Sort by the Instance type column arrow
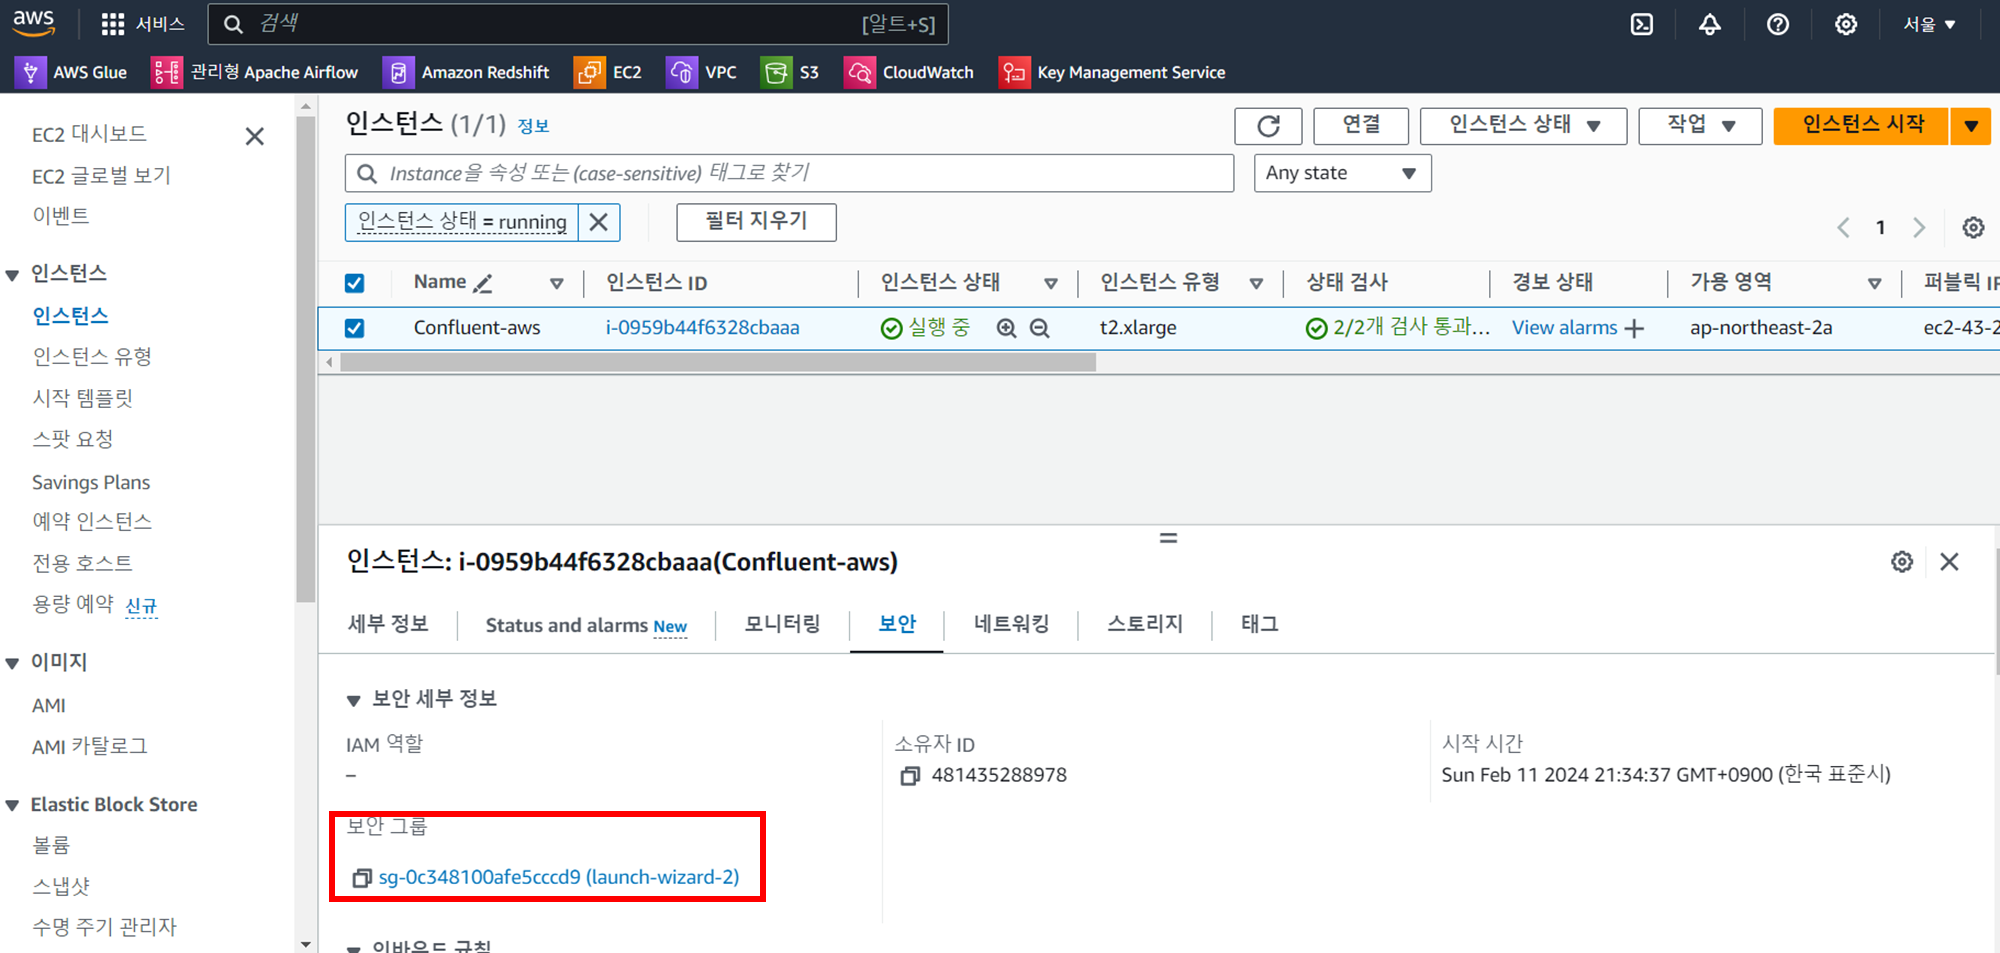Viewport: 2000px width, 953px height. pos(1257,284)
